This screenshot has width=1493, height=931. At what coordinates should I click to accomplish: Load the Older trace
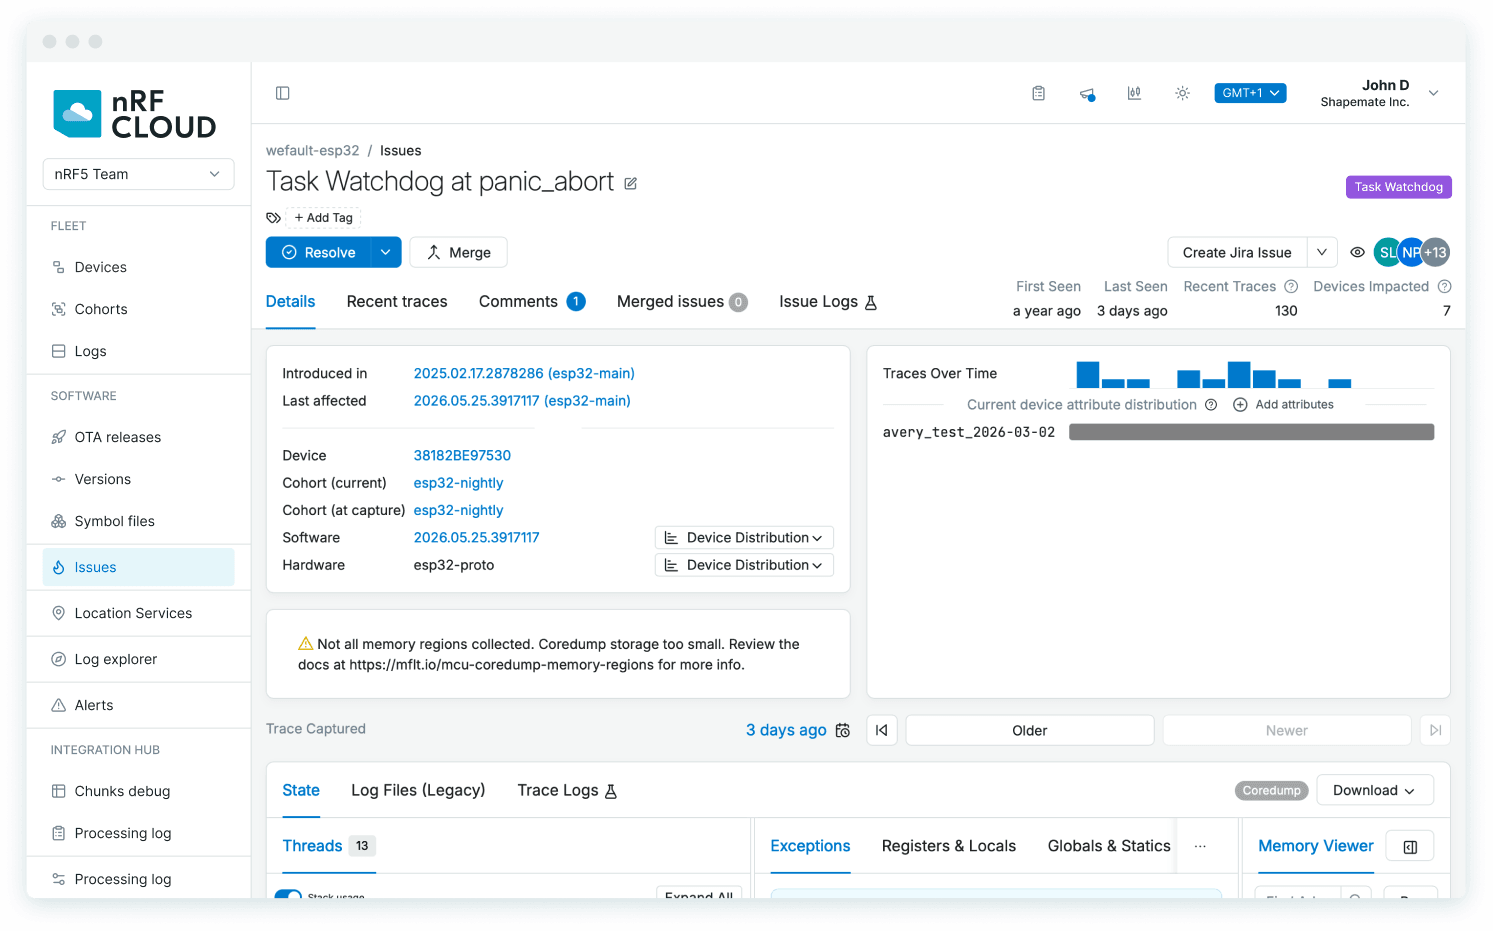(1030, 730)
